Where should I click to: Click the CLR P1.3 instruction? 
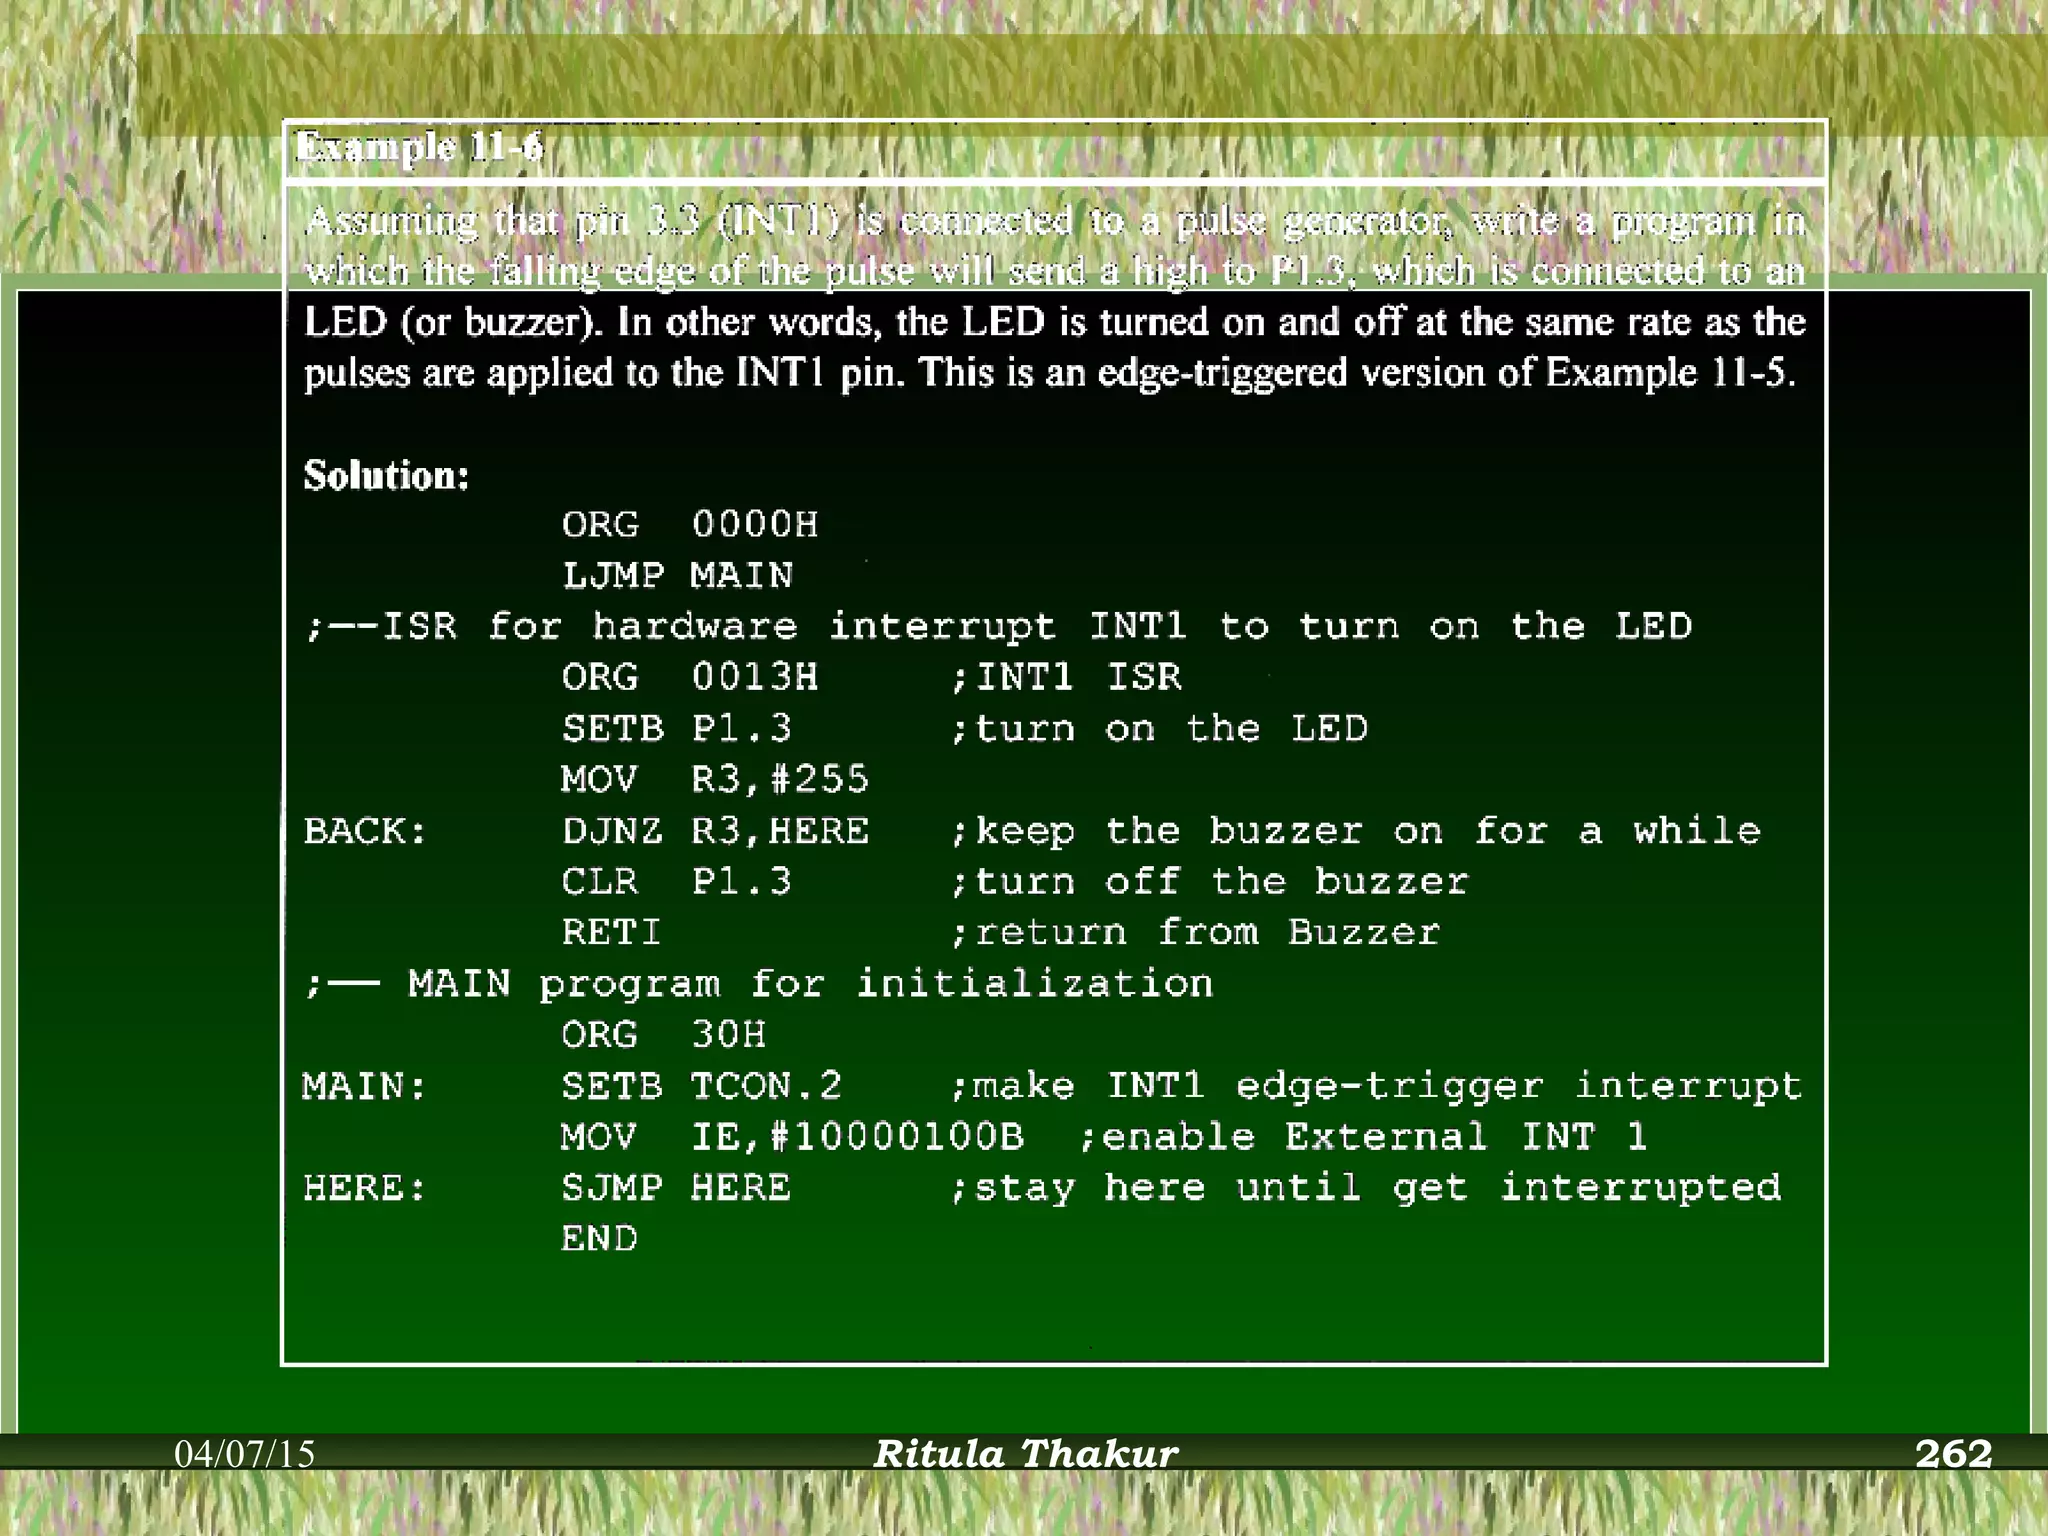click(x=676, y=882)
